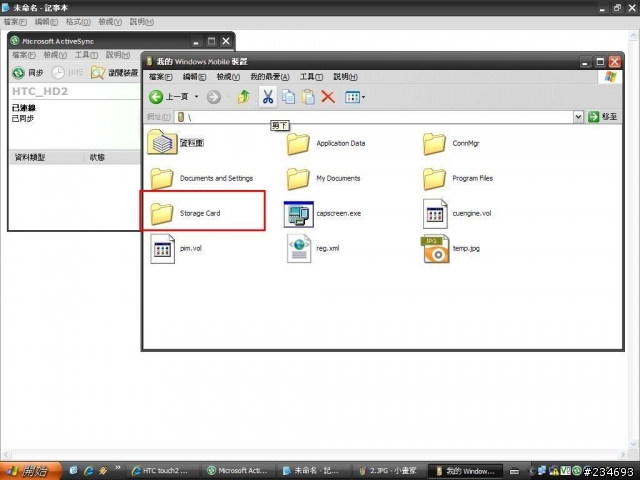This screenshot has height=480, width=640.
Task: Expand the Back button history arrow
Action: tap(196, 97)
